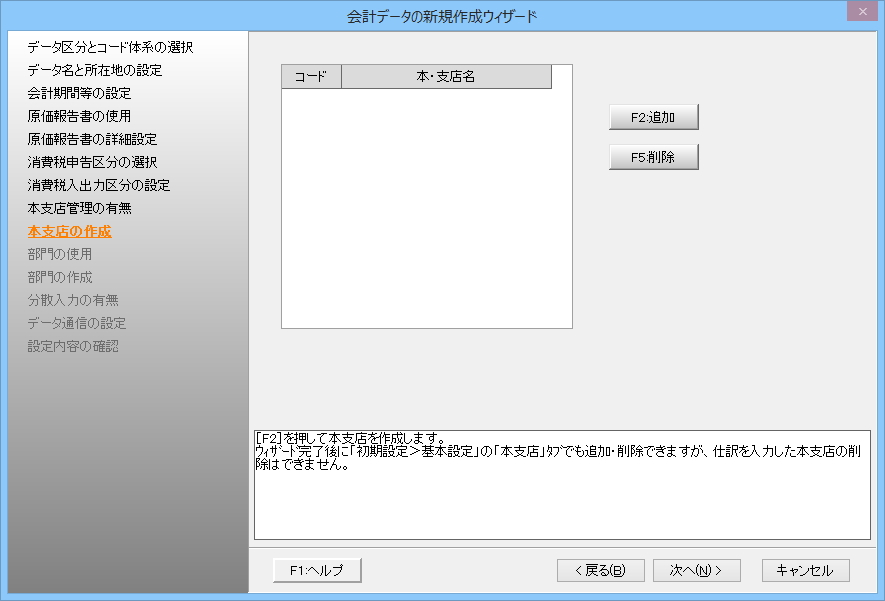This screenshot has height=601, width=885.
Task: Jump to データ名と所在地の設定 step
Action: tap(95, 70)
